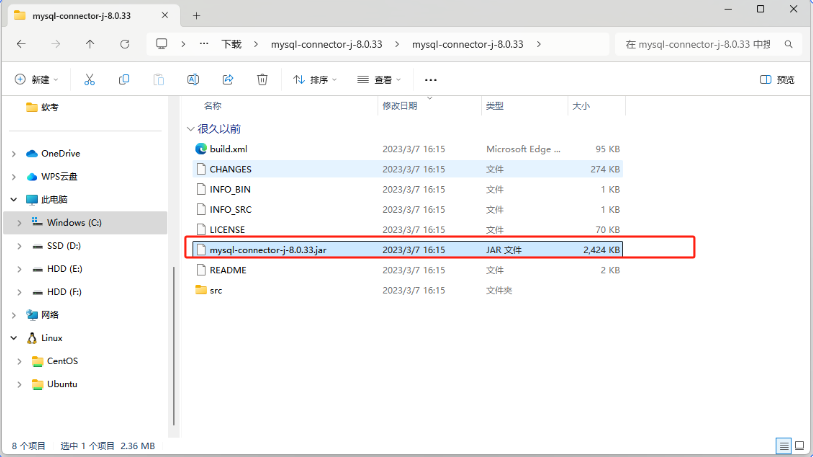Click the breadcrumb ellipsis for hidden path
Viewport: 813px width, 457px height.
(x=204, y=44)
